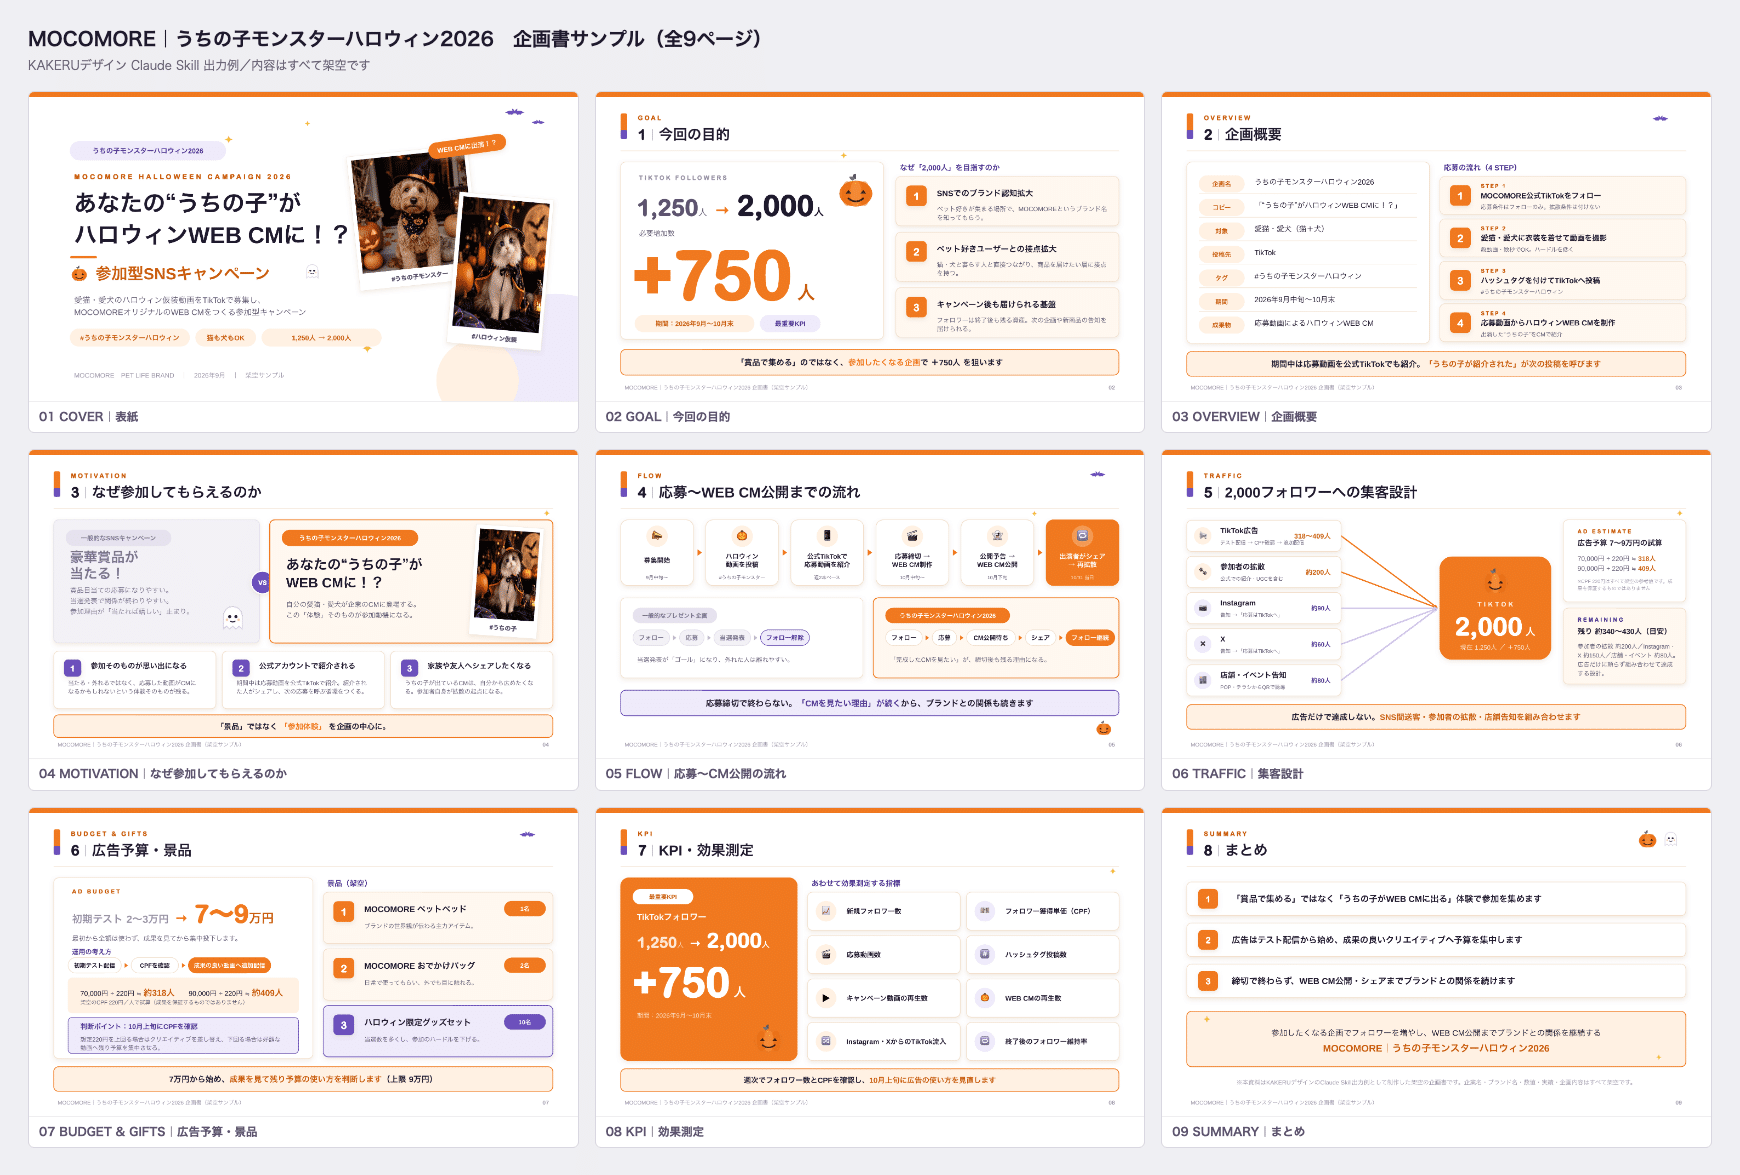Click the pumpkin icon beside 参加型SNSキャンペーン on cover
The image size is (1740, 1175).
(x=79, y=273)
